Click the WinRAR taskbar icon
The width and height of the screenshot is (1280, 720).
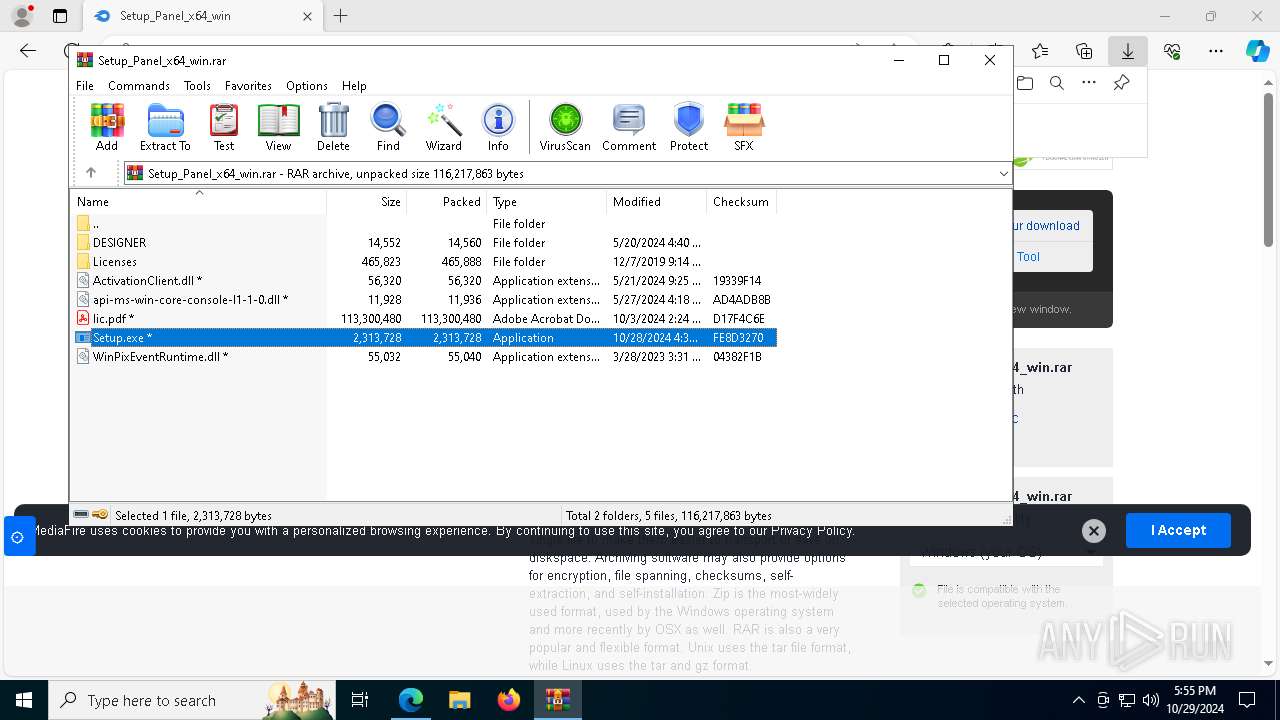coord(558,700)
